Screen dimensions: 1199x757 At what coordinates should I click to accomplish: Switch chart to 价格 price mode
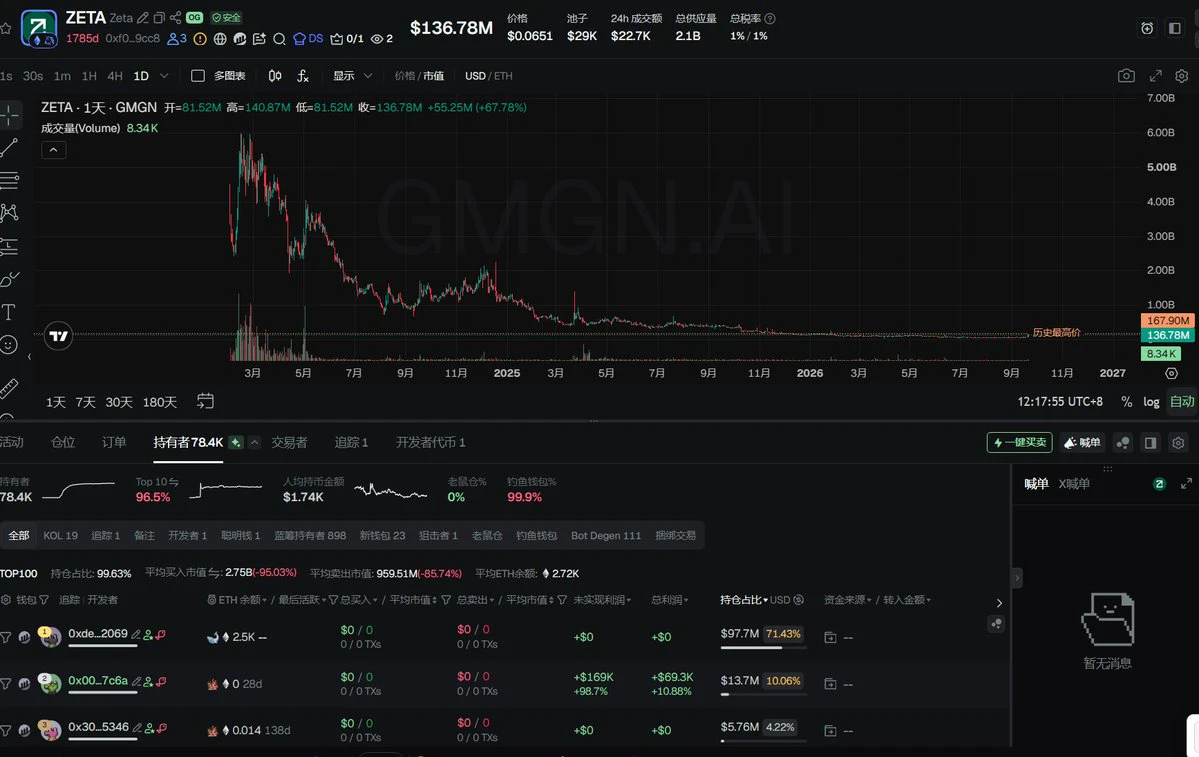[405, 76]
